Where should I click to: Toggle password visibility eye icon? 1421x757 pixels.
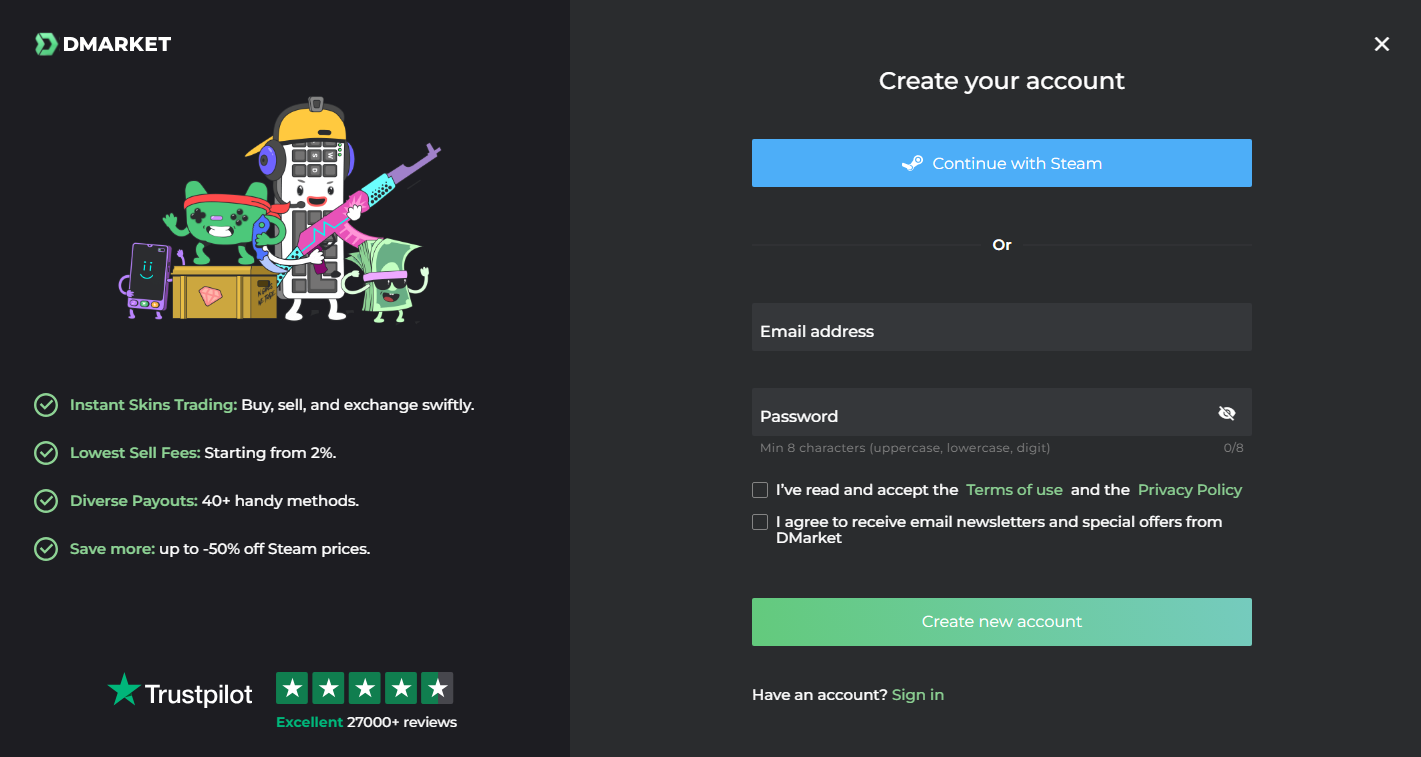1227,413
